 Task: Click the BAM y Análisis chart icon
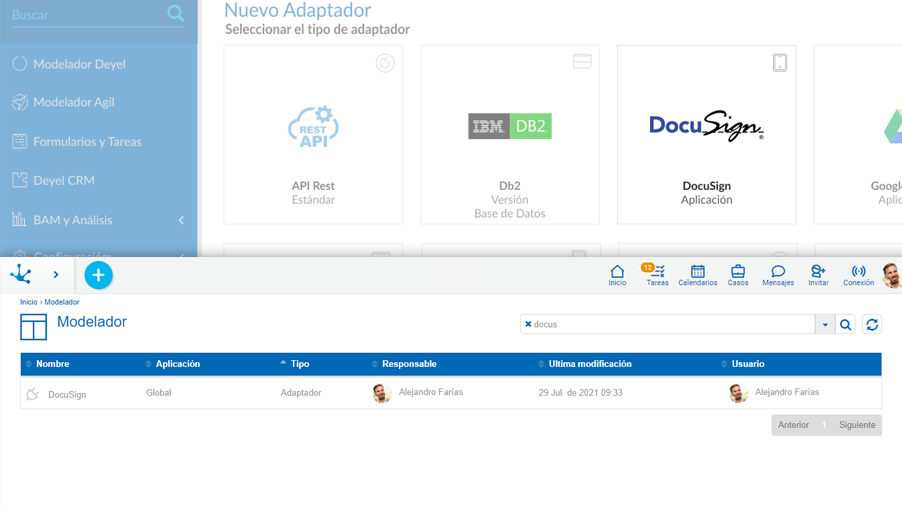[19, 219]
